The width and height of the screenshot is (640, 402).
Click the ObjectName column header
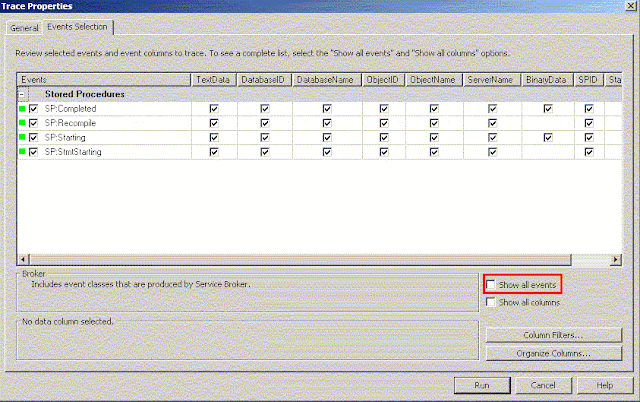click(433, 80)
